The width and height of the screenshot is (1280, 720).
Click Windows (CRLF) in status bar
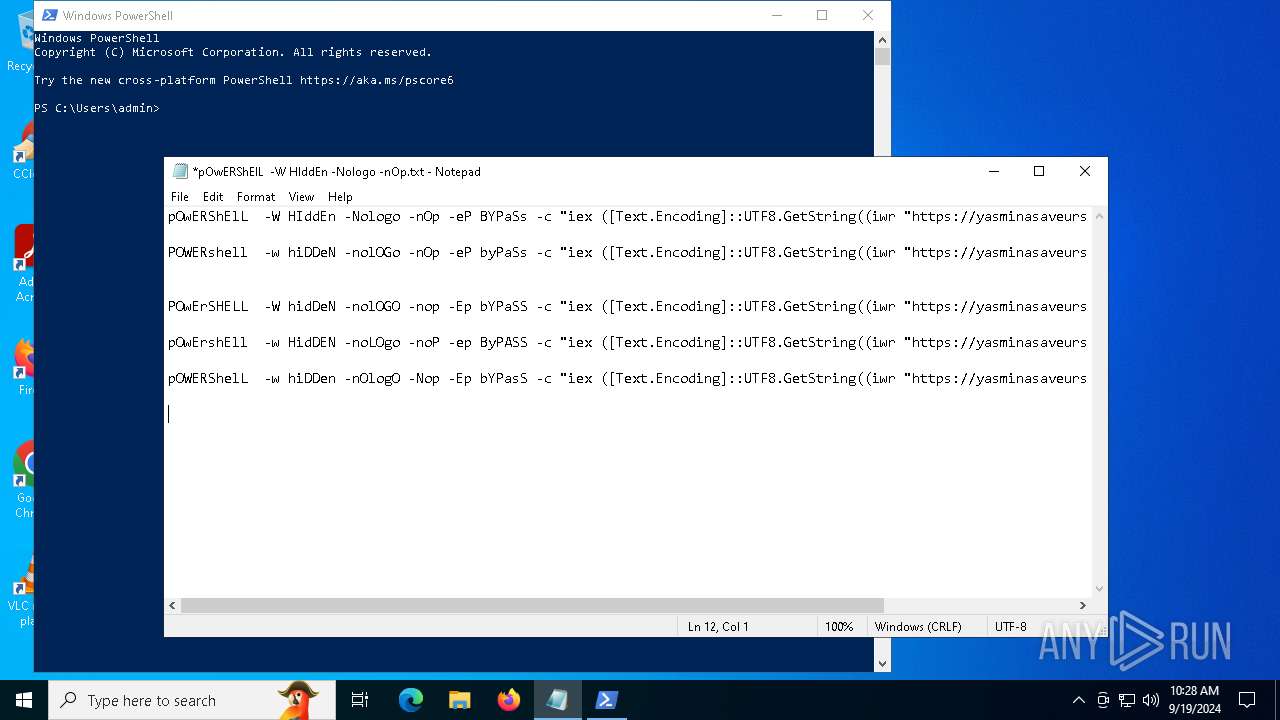(918, 627)
